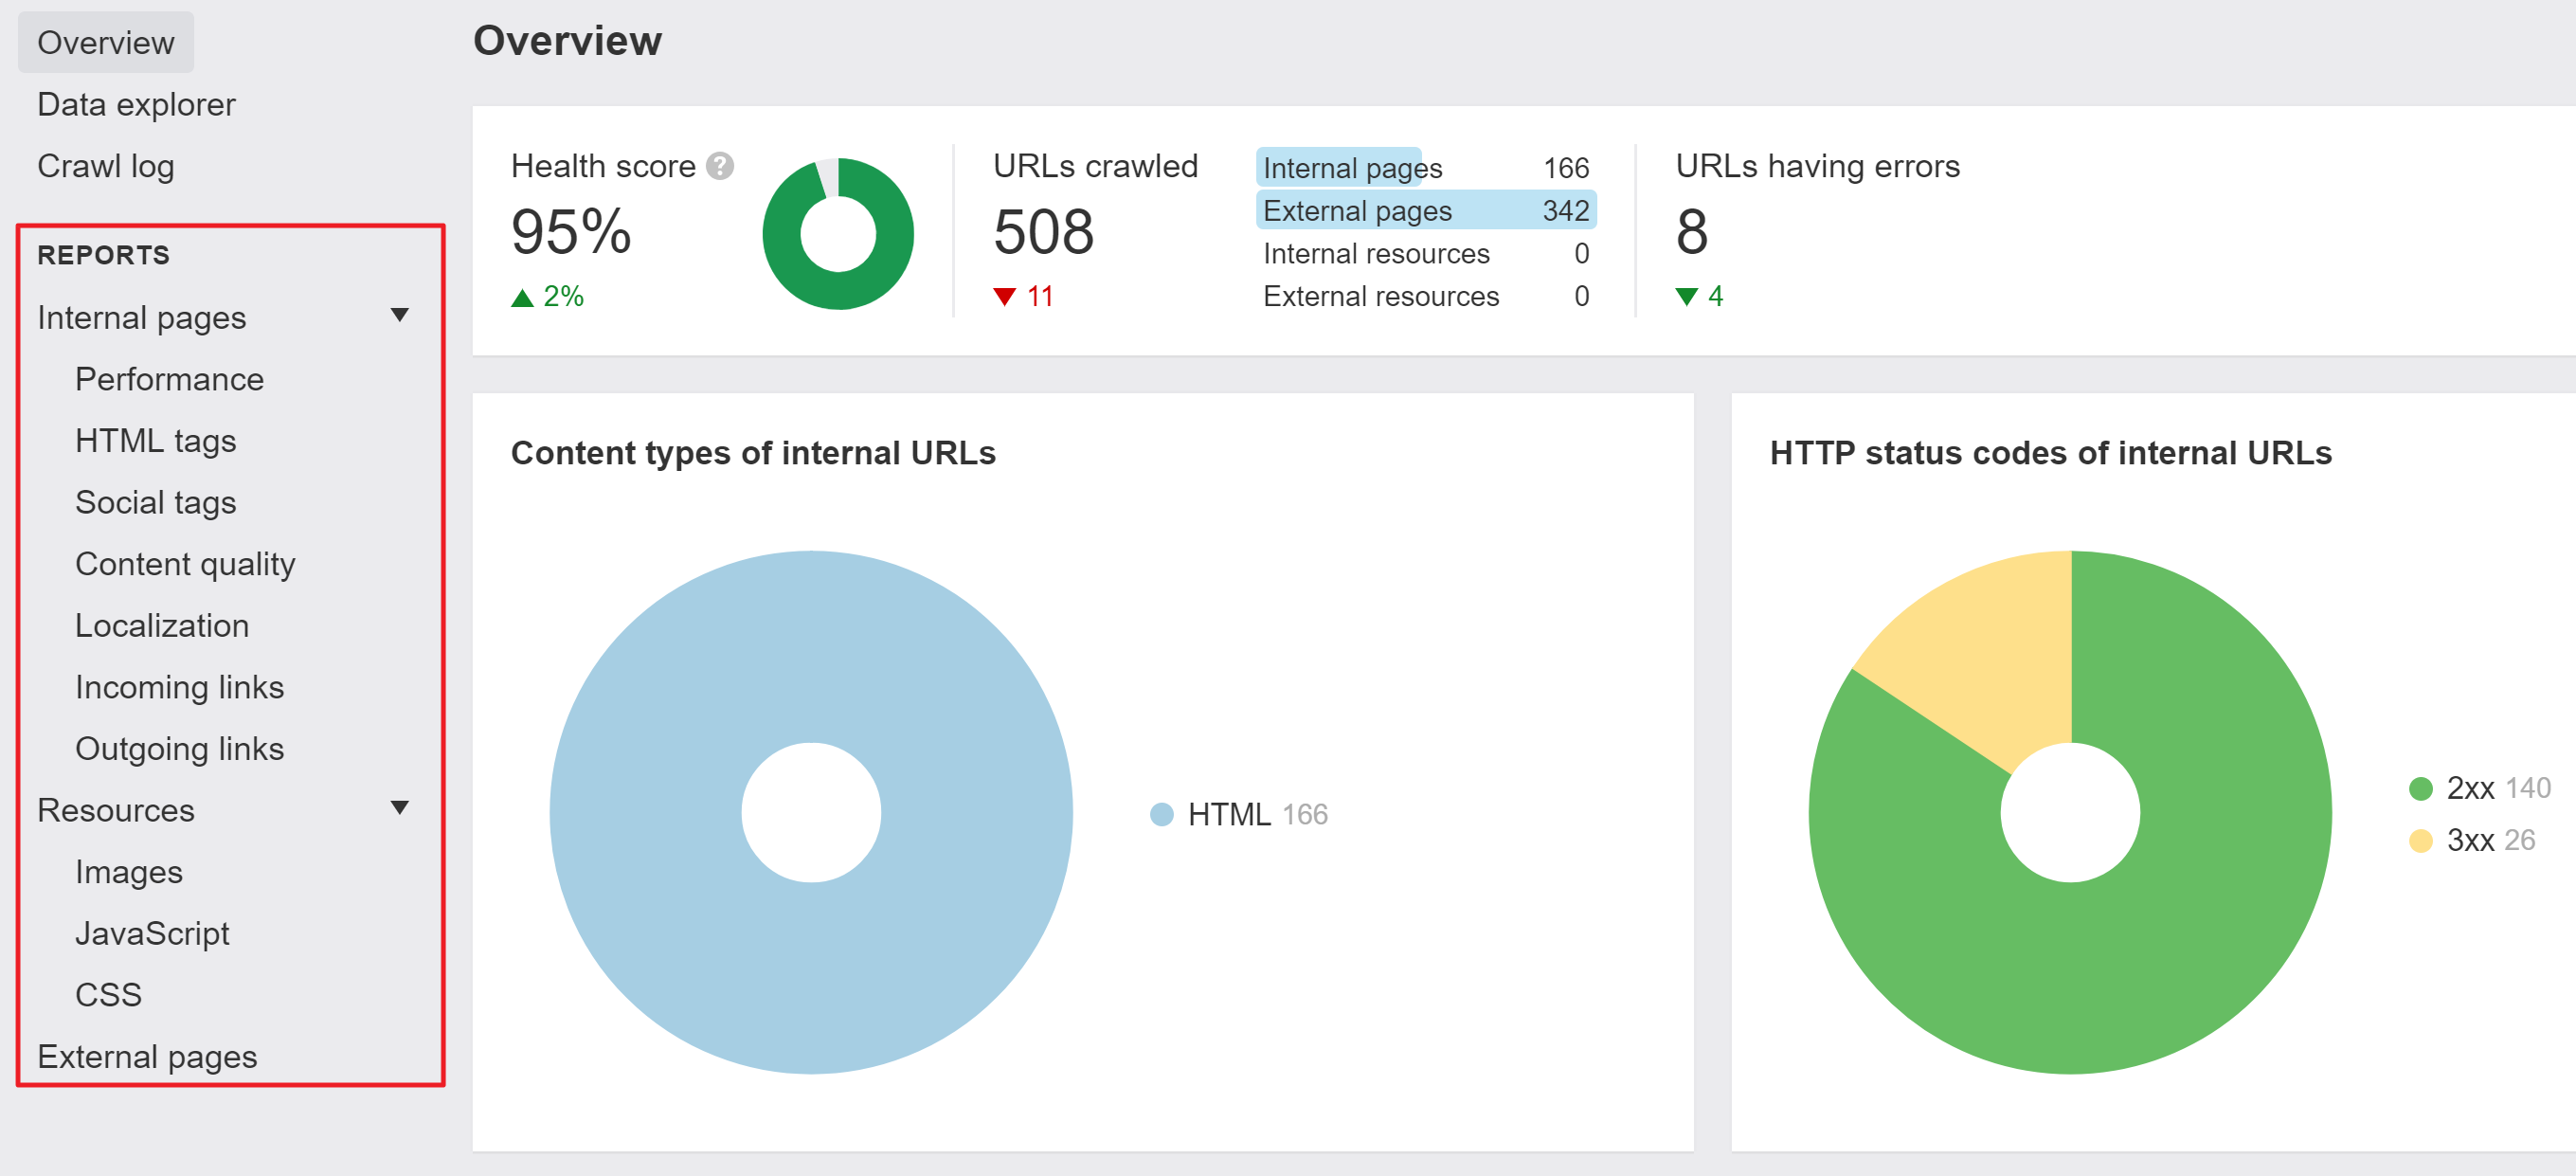Open Data explorer in the sidebar
Viewport: 2576px width, 1176px height.
(136, 105)
